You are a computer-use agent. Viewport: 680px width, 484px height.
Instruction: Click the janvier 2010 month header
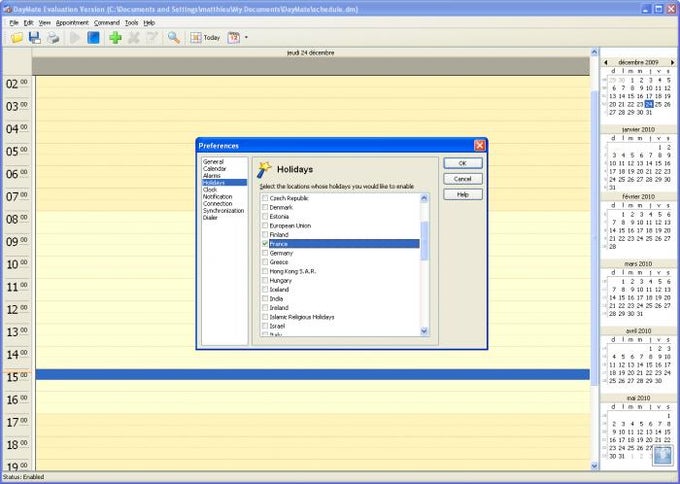[638, 129]
